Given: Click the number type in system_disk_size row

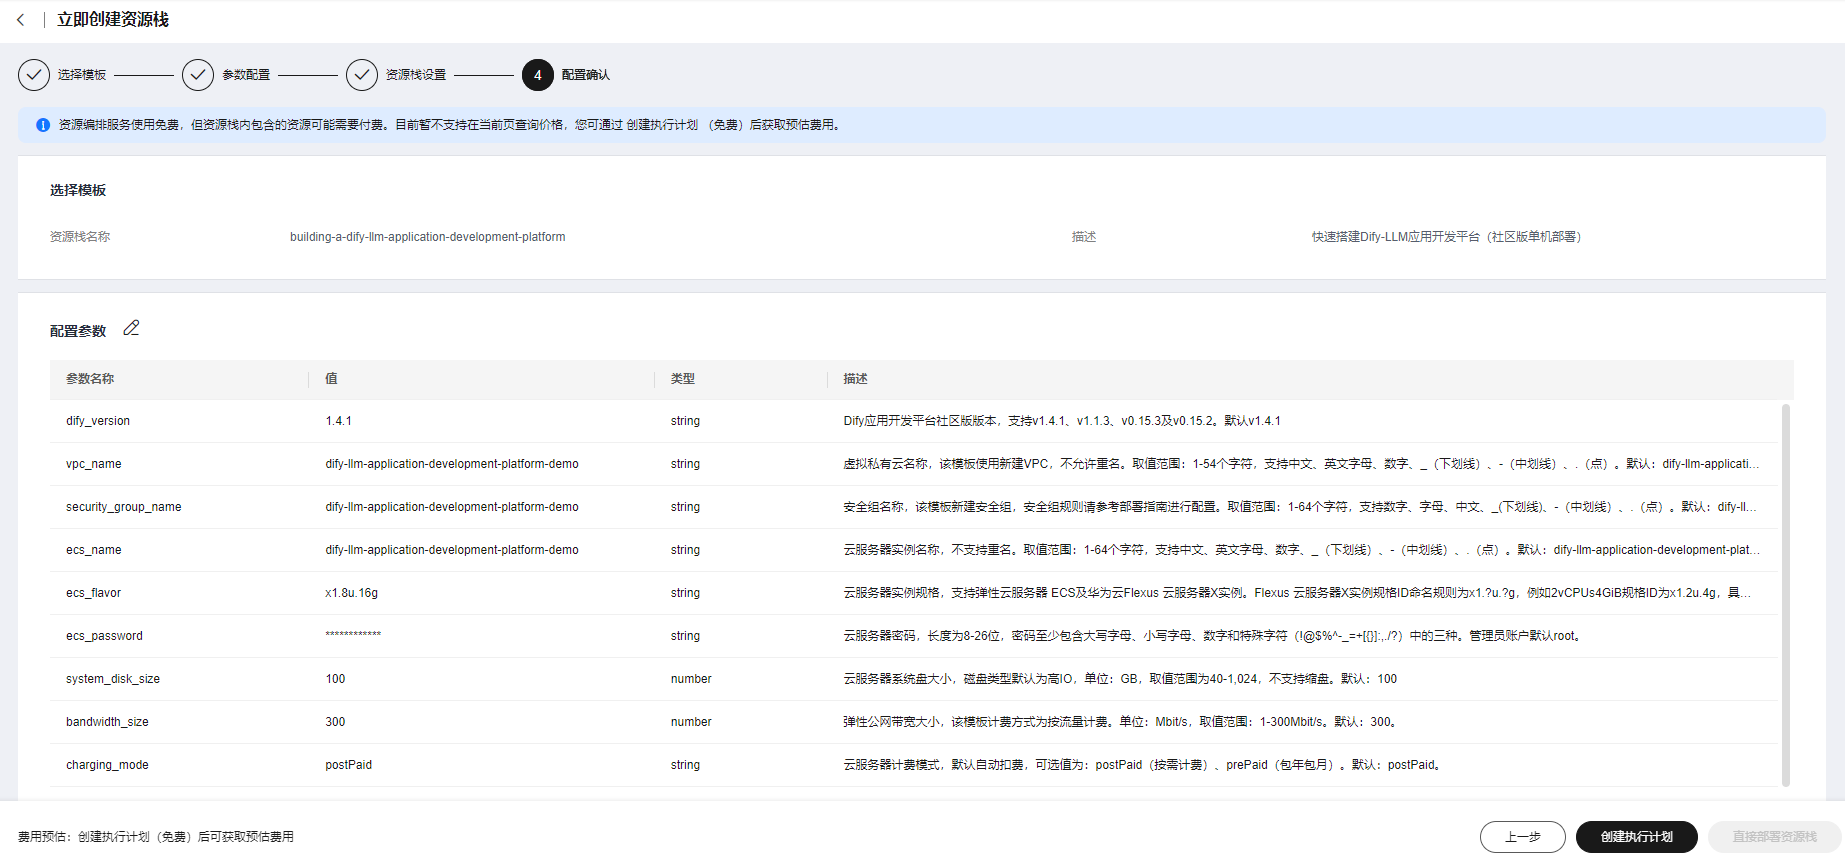Looking at the screenshot, I should (691, 679).
